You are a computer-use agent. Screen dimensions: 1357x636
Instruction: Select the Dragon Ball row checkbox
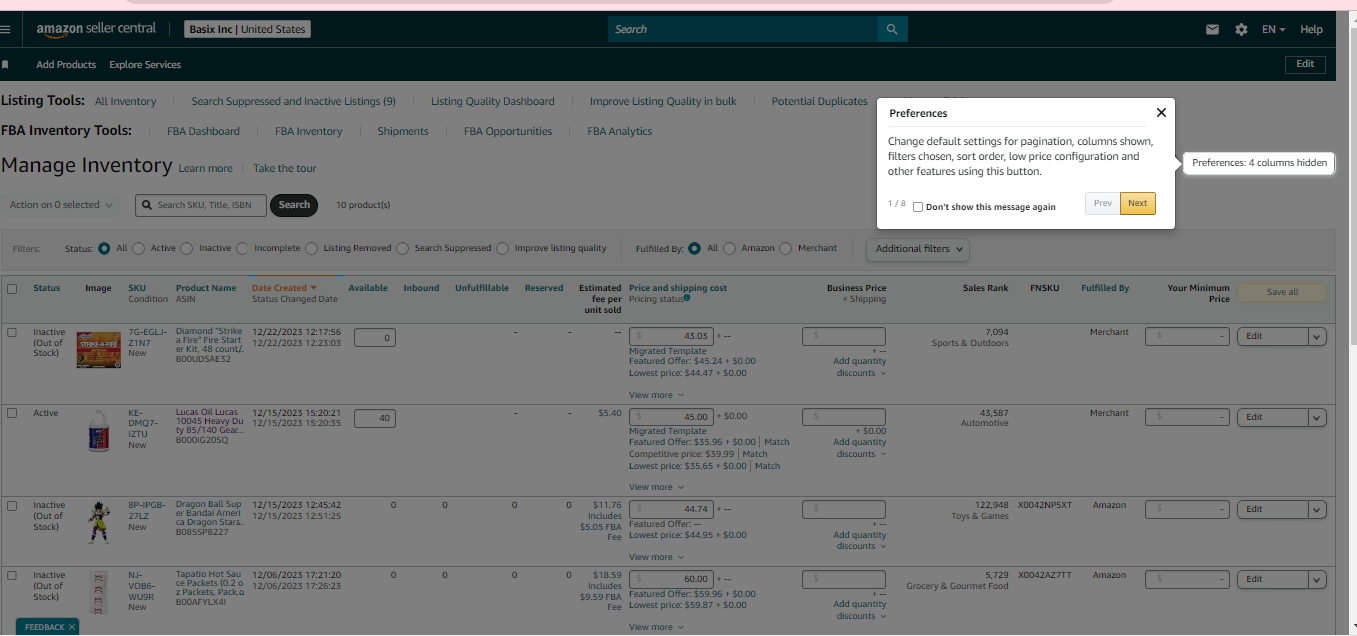pyautogui.click(x=12, y=505)
